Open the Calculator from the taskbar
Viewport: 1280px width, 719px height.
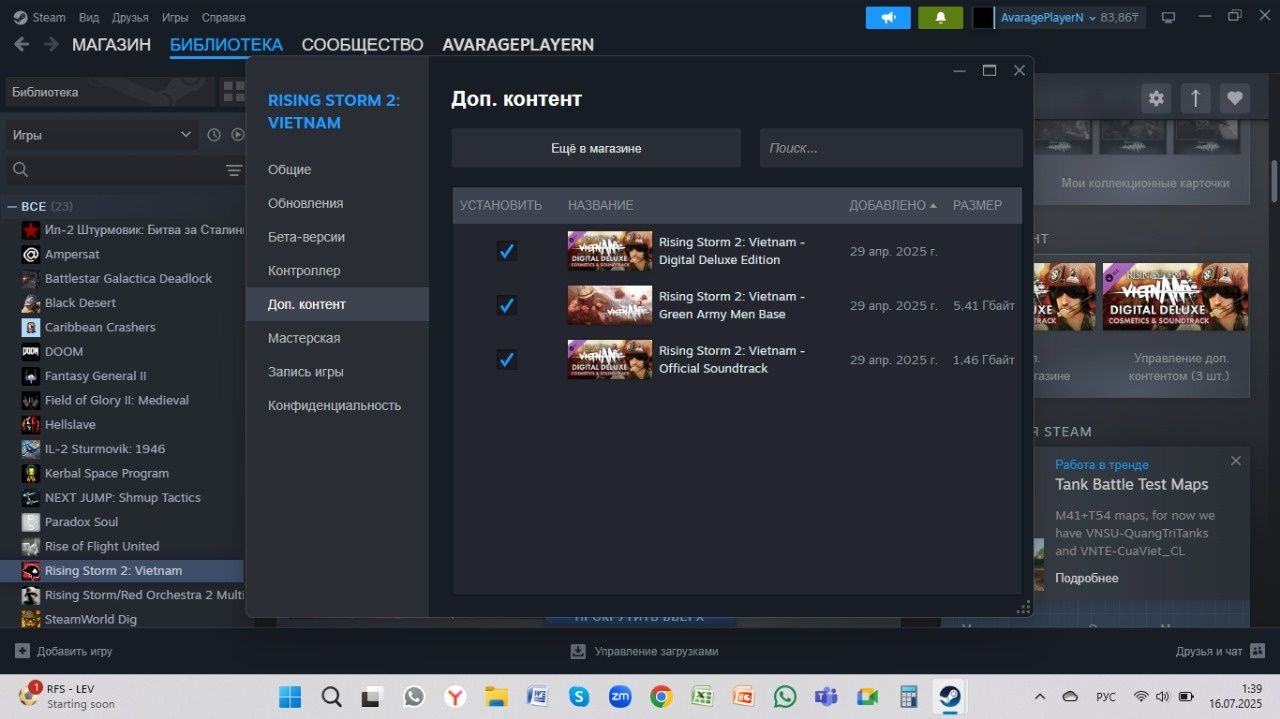click(x=909, y=696)
